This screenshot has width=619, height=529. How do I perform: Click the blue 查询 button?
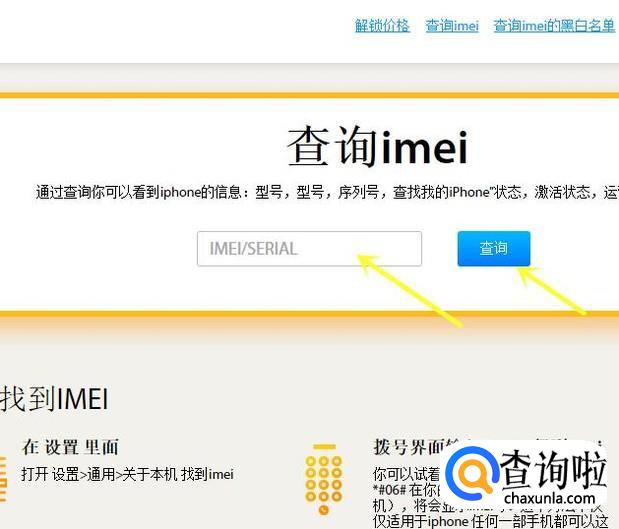coord(494,248)
